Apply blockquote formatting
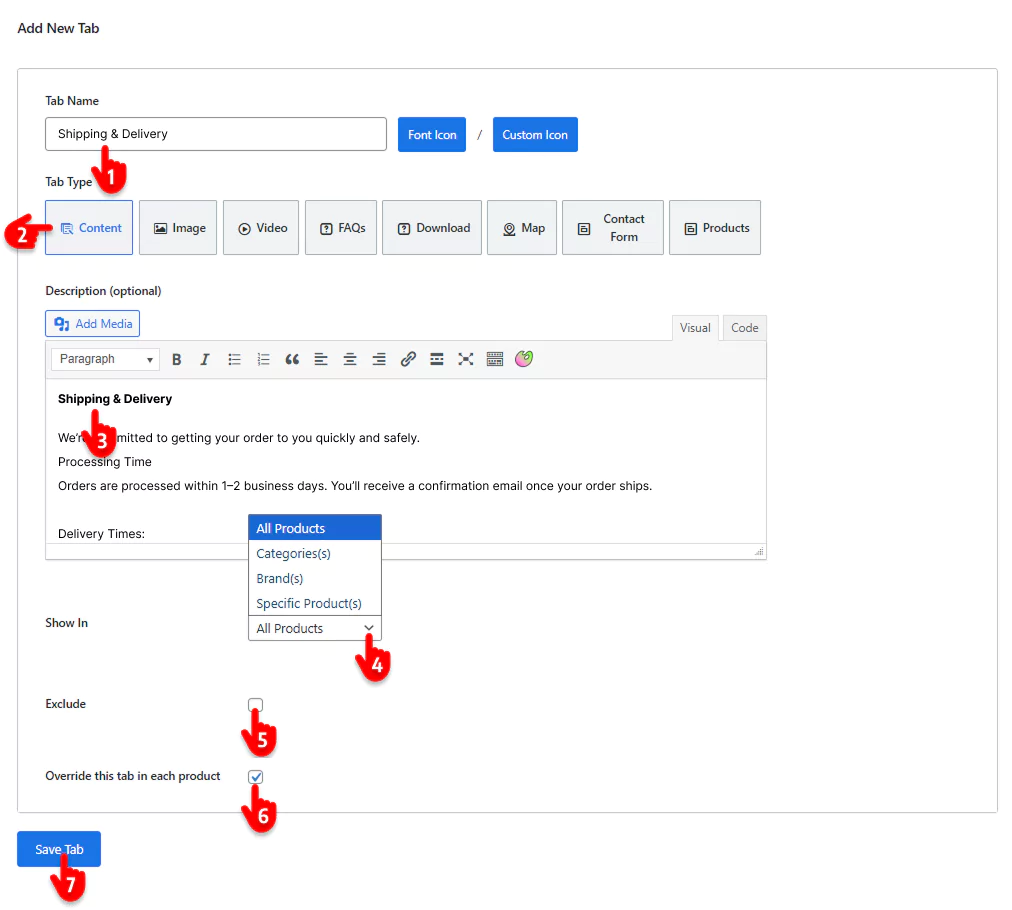 coord(292,359)
